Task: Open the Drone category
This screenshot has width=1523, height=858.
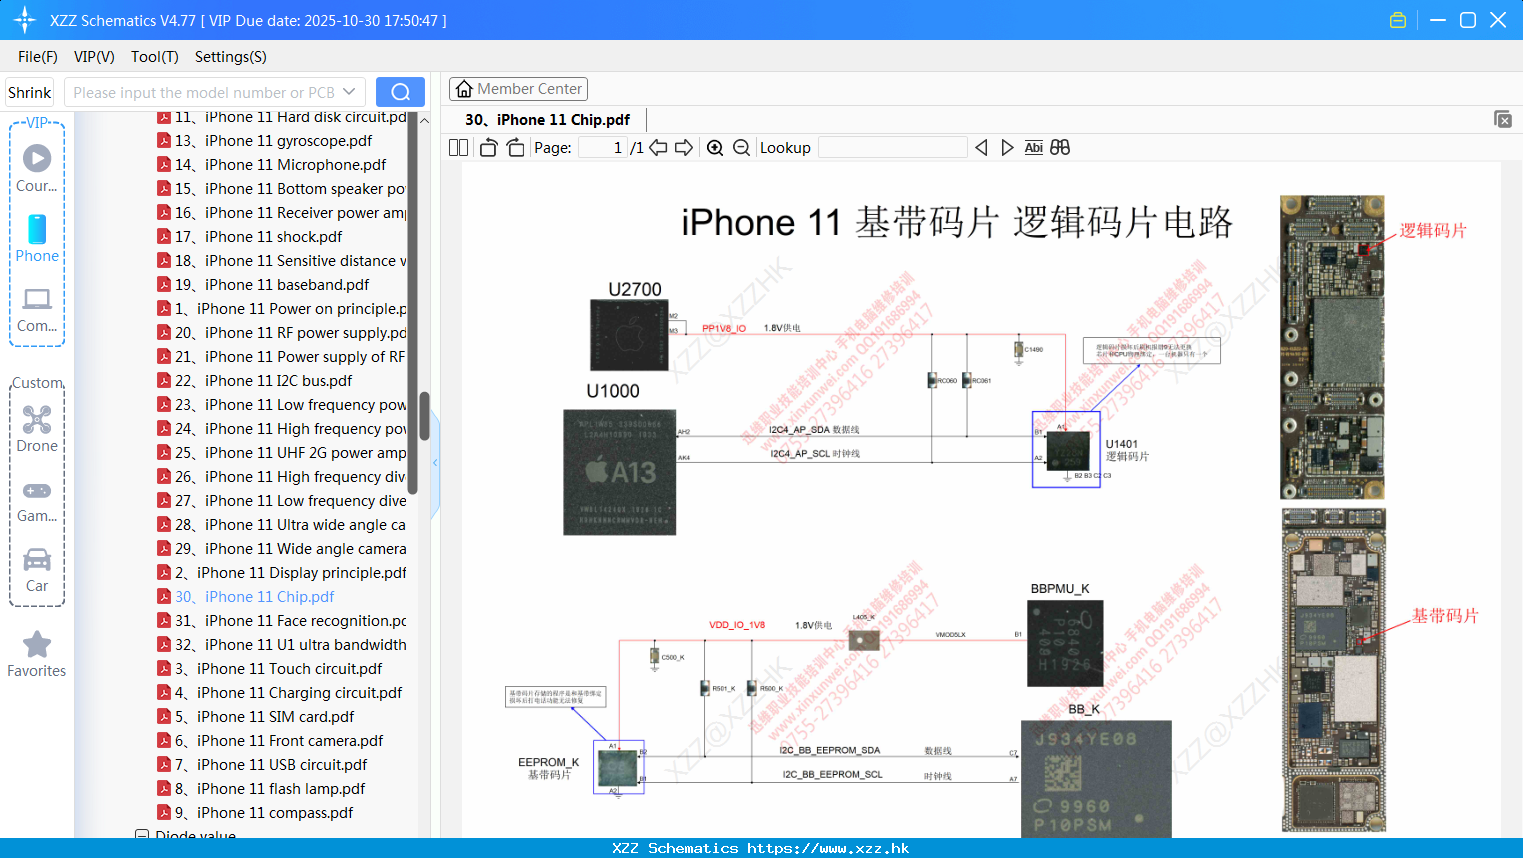Action: click(x=37, y=429)
